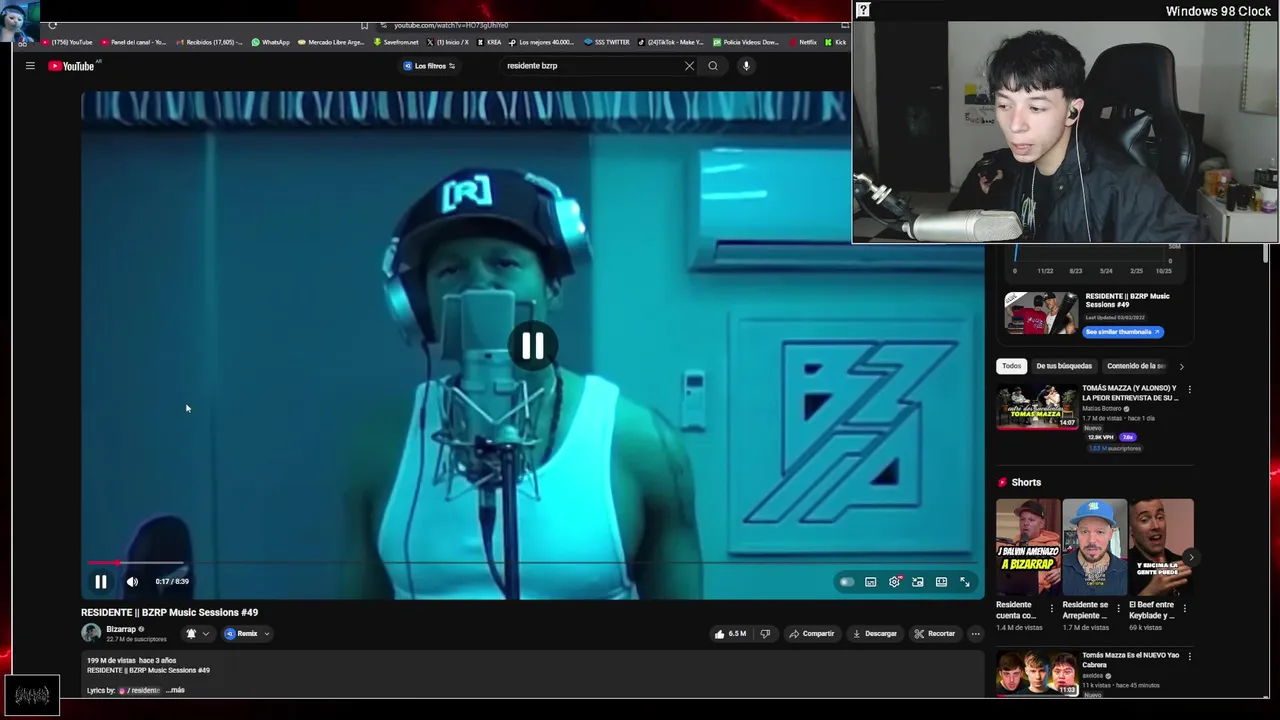The width and height of the screenshot is (1280, 720).
Task: Open options for the El Beef entre Keyblade short
Action: 1185,607
